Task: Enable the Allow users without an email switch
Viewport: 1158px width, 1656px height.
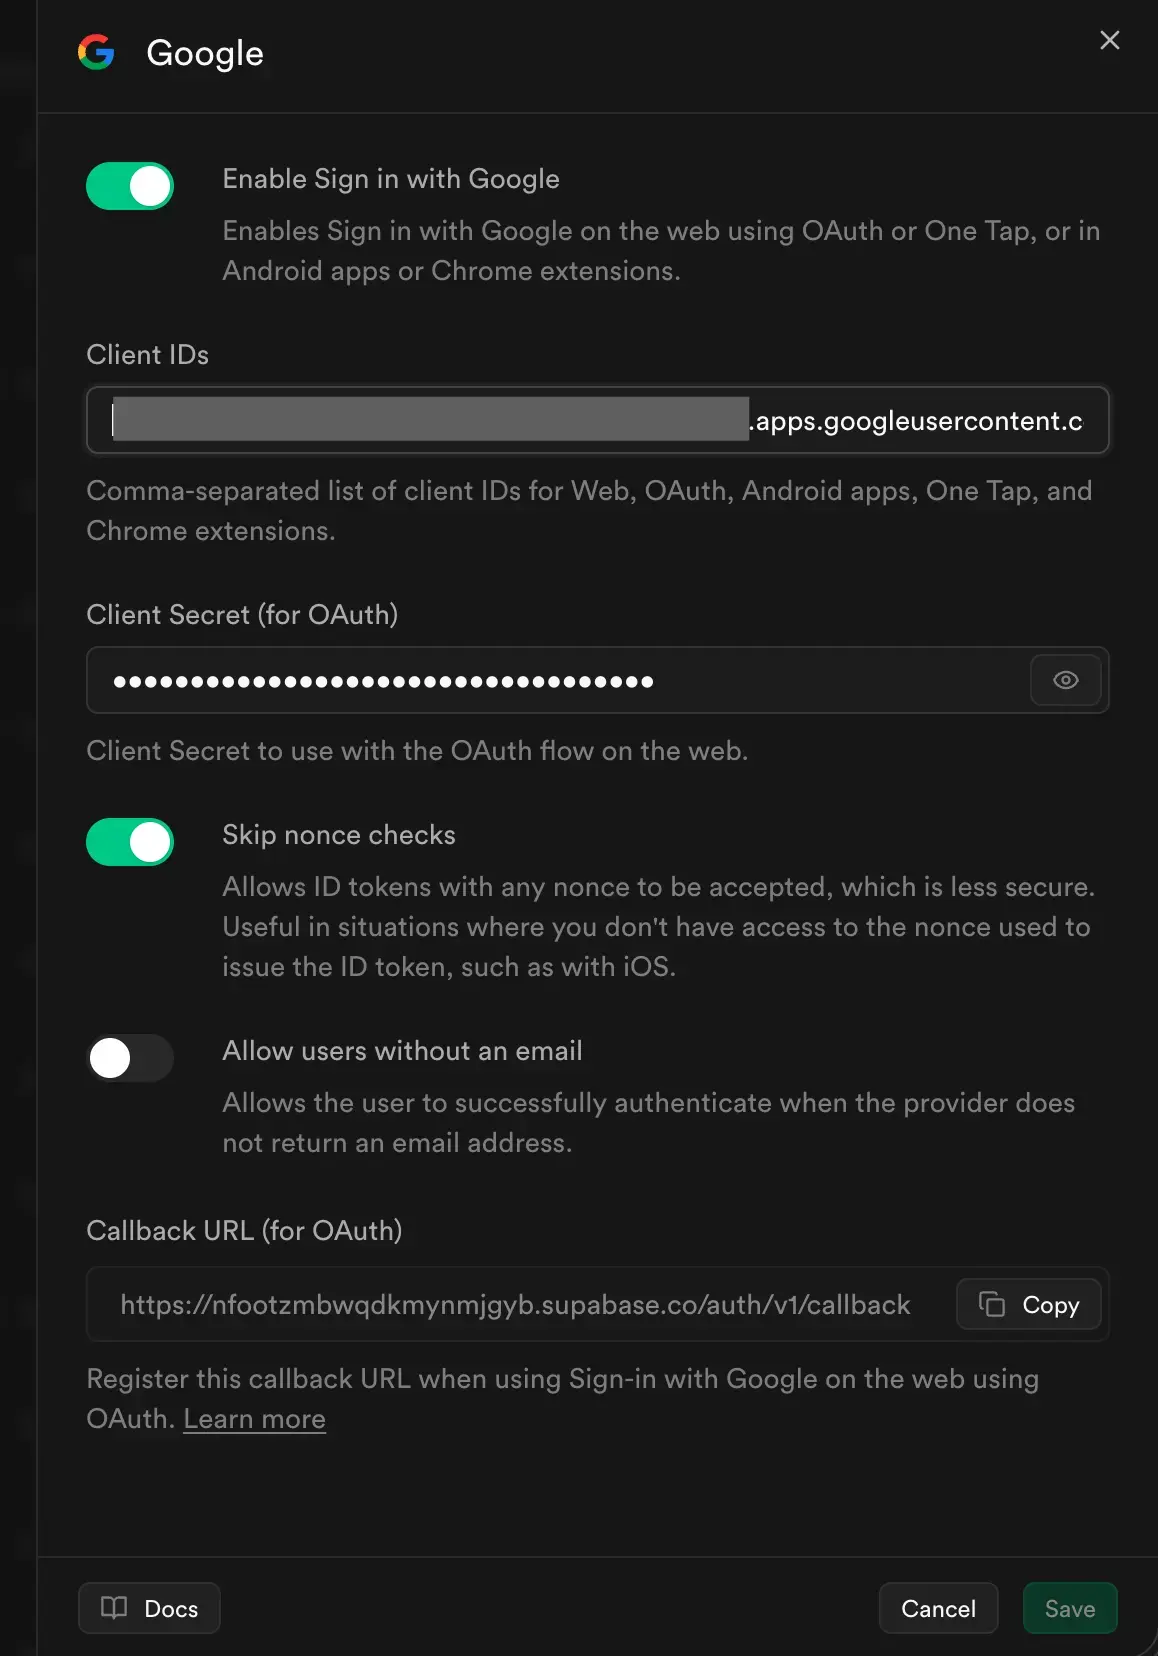Action: click(x=130, y=1058)
